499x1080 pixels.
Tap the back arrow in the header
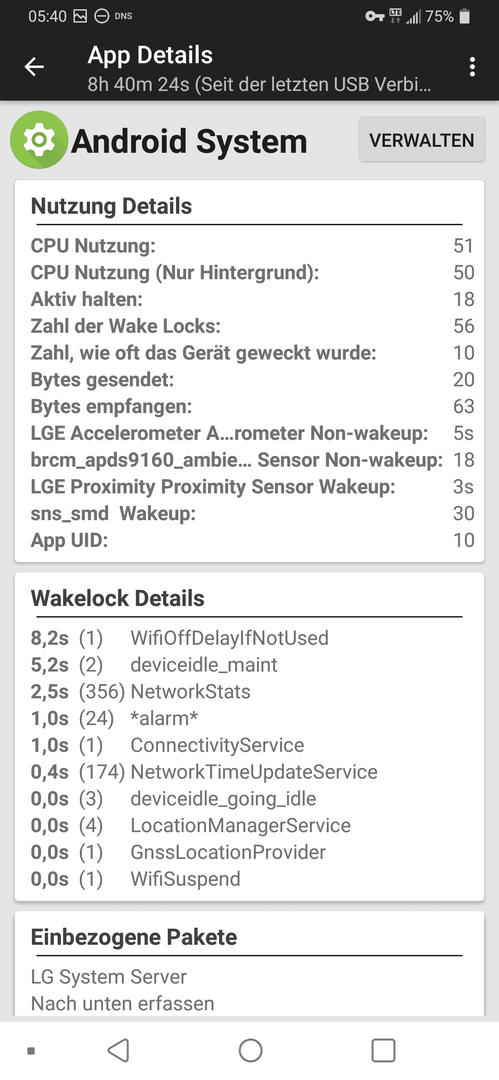point(34,67)
